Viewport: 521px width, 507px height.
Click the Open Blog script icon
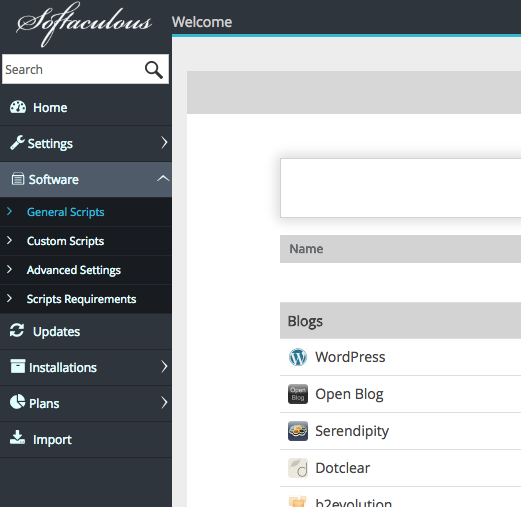coord(298,394)
